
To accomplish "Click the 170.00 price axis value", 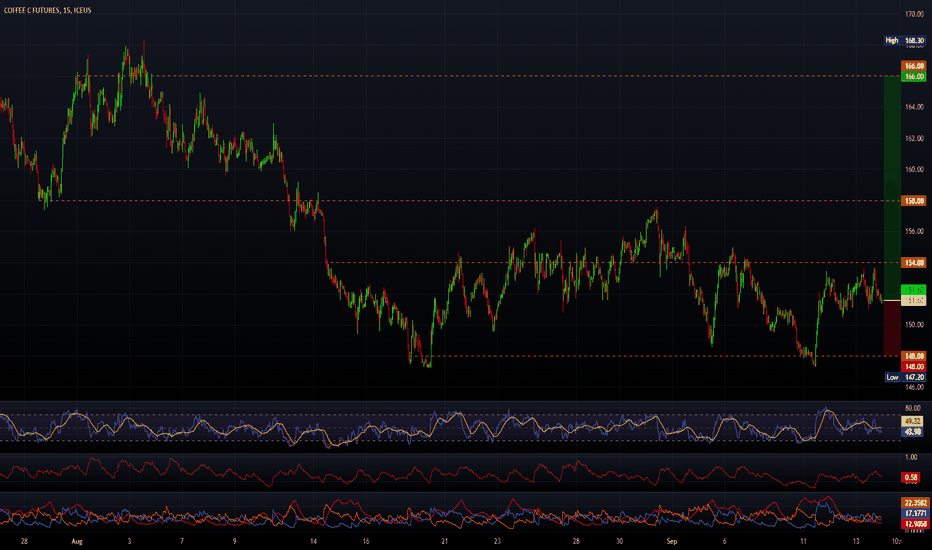I will pos(914,14).
